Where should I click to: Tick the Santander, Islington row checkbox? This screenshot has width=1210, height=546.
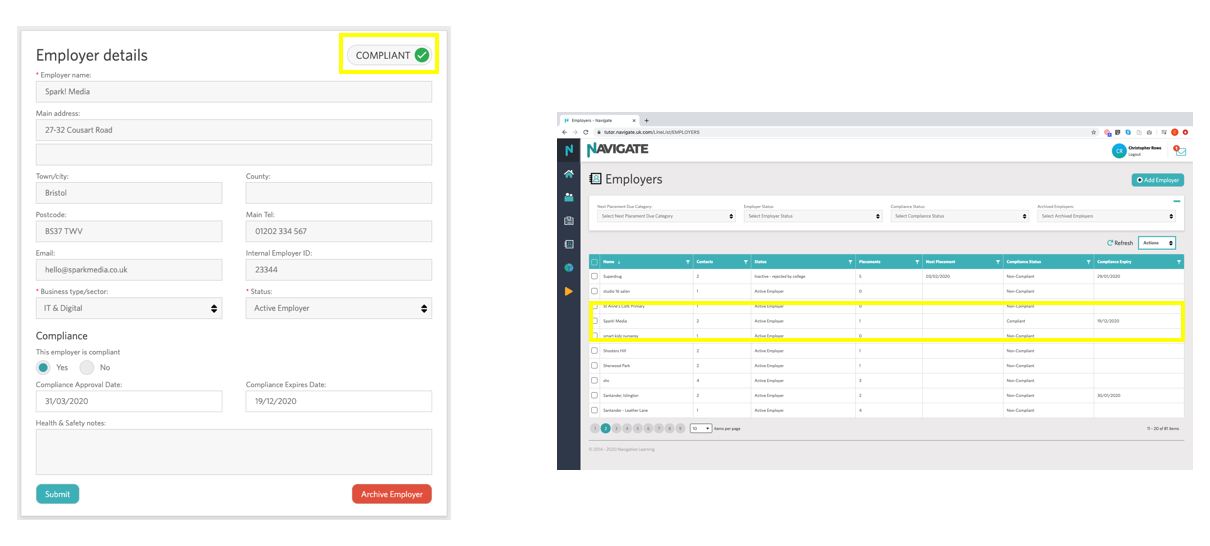[x=595, y=396]
